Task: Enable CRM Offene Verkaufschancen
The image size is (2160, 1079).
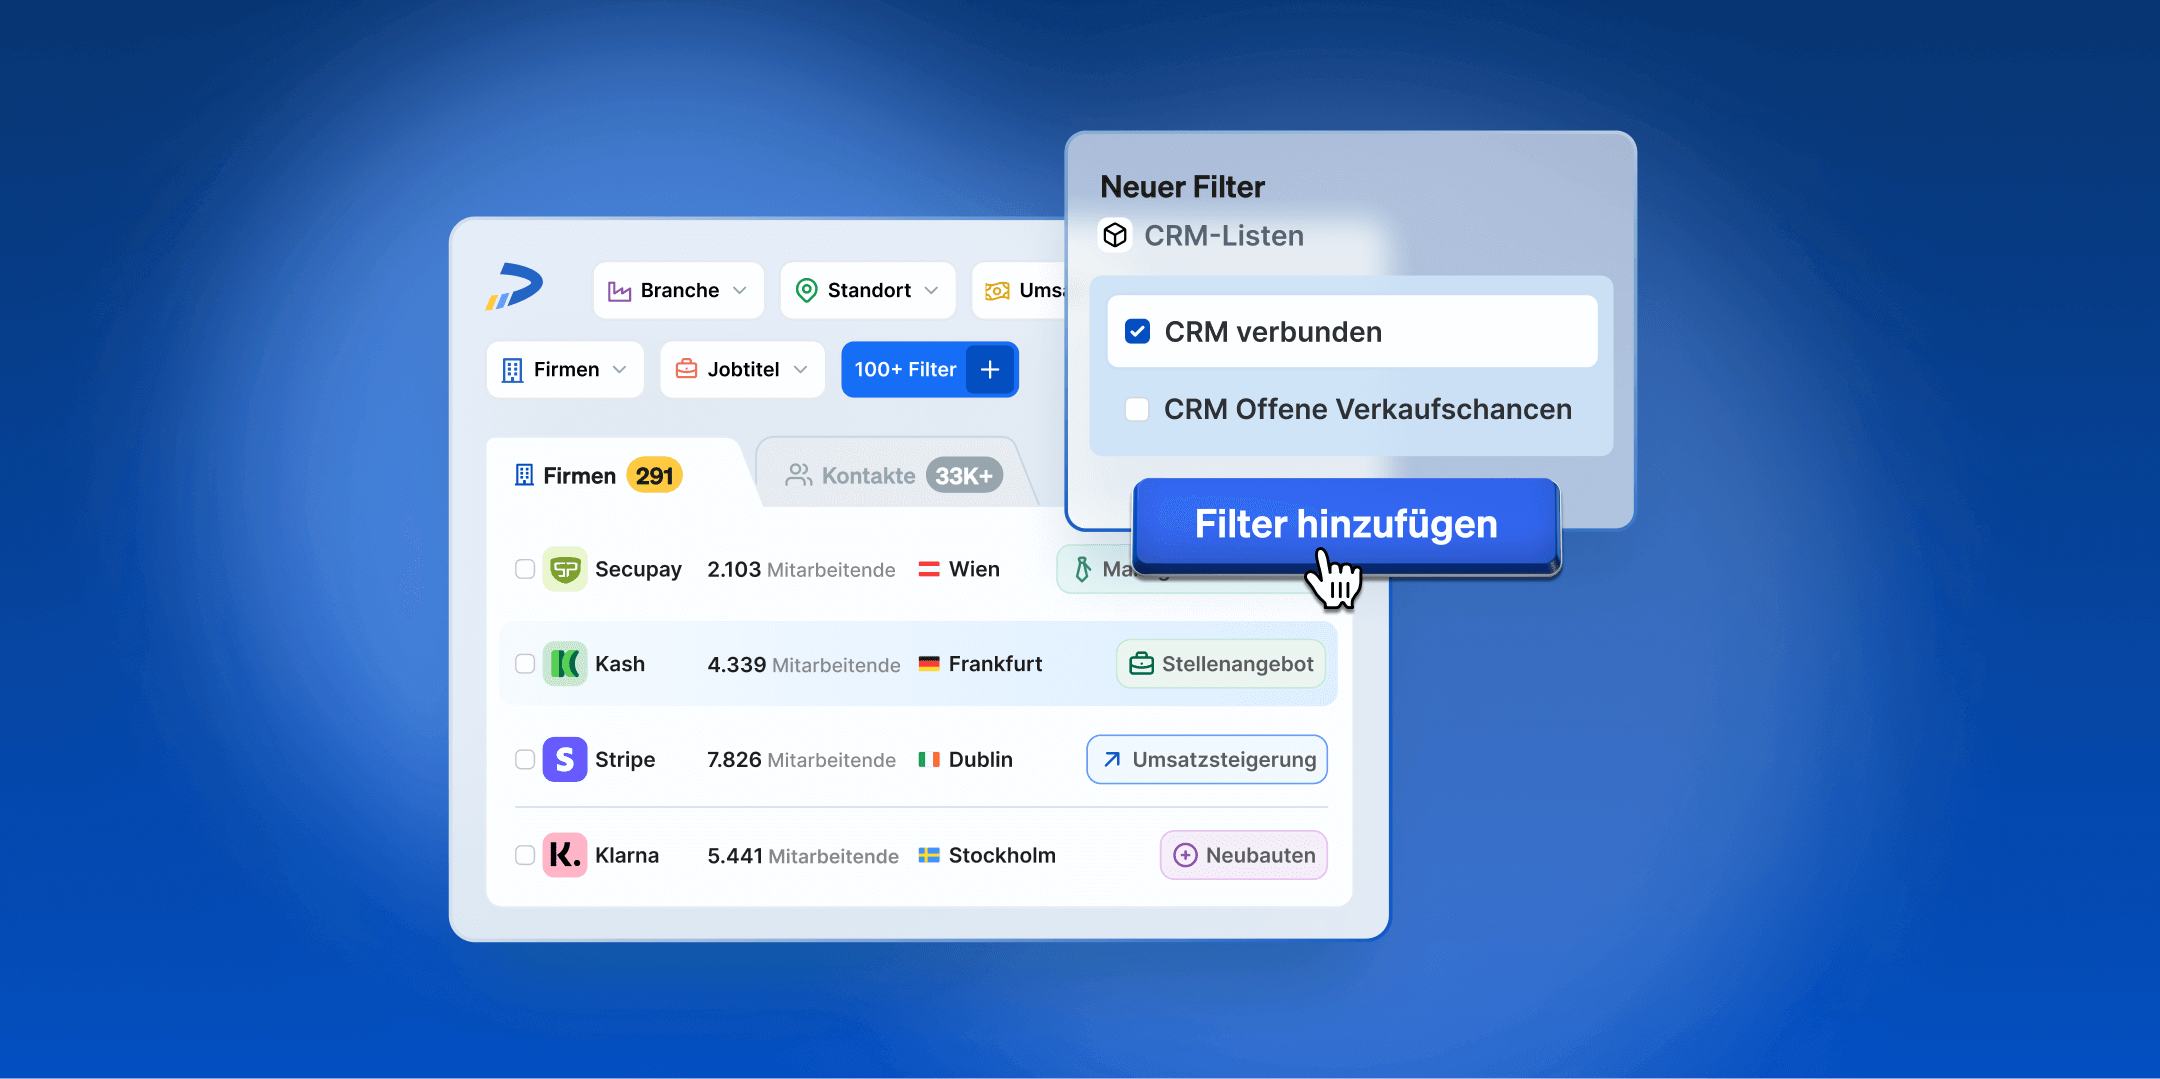Action: point(1137,409)
